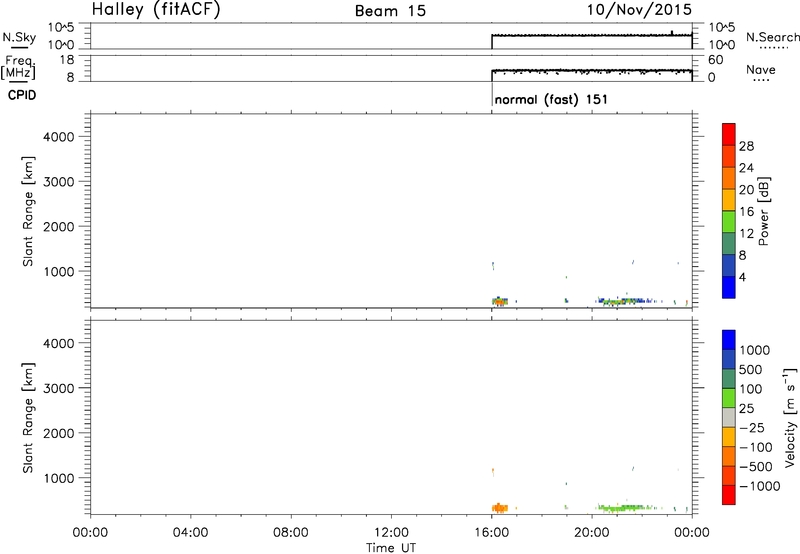Select the 'N.Sky' axis label
Screen dimensions: 800x554
point(19,37)
